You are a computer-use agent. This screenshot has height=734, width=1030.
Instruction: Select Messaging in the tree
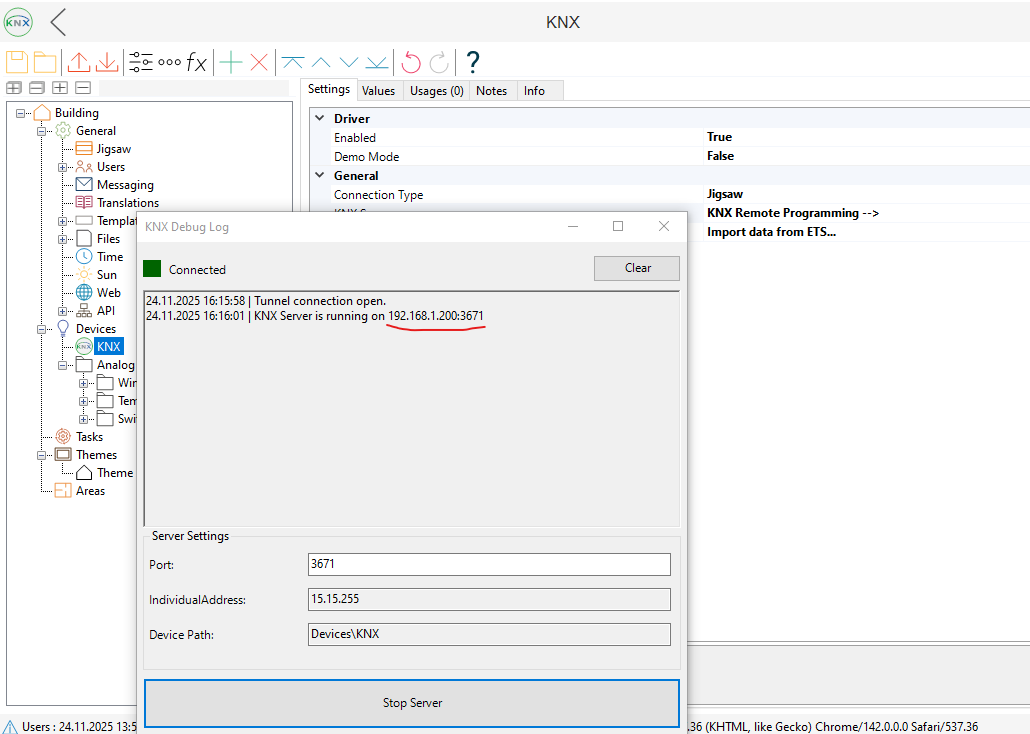125,185
